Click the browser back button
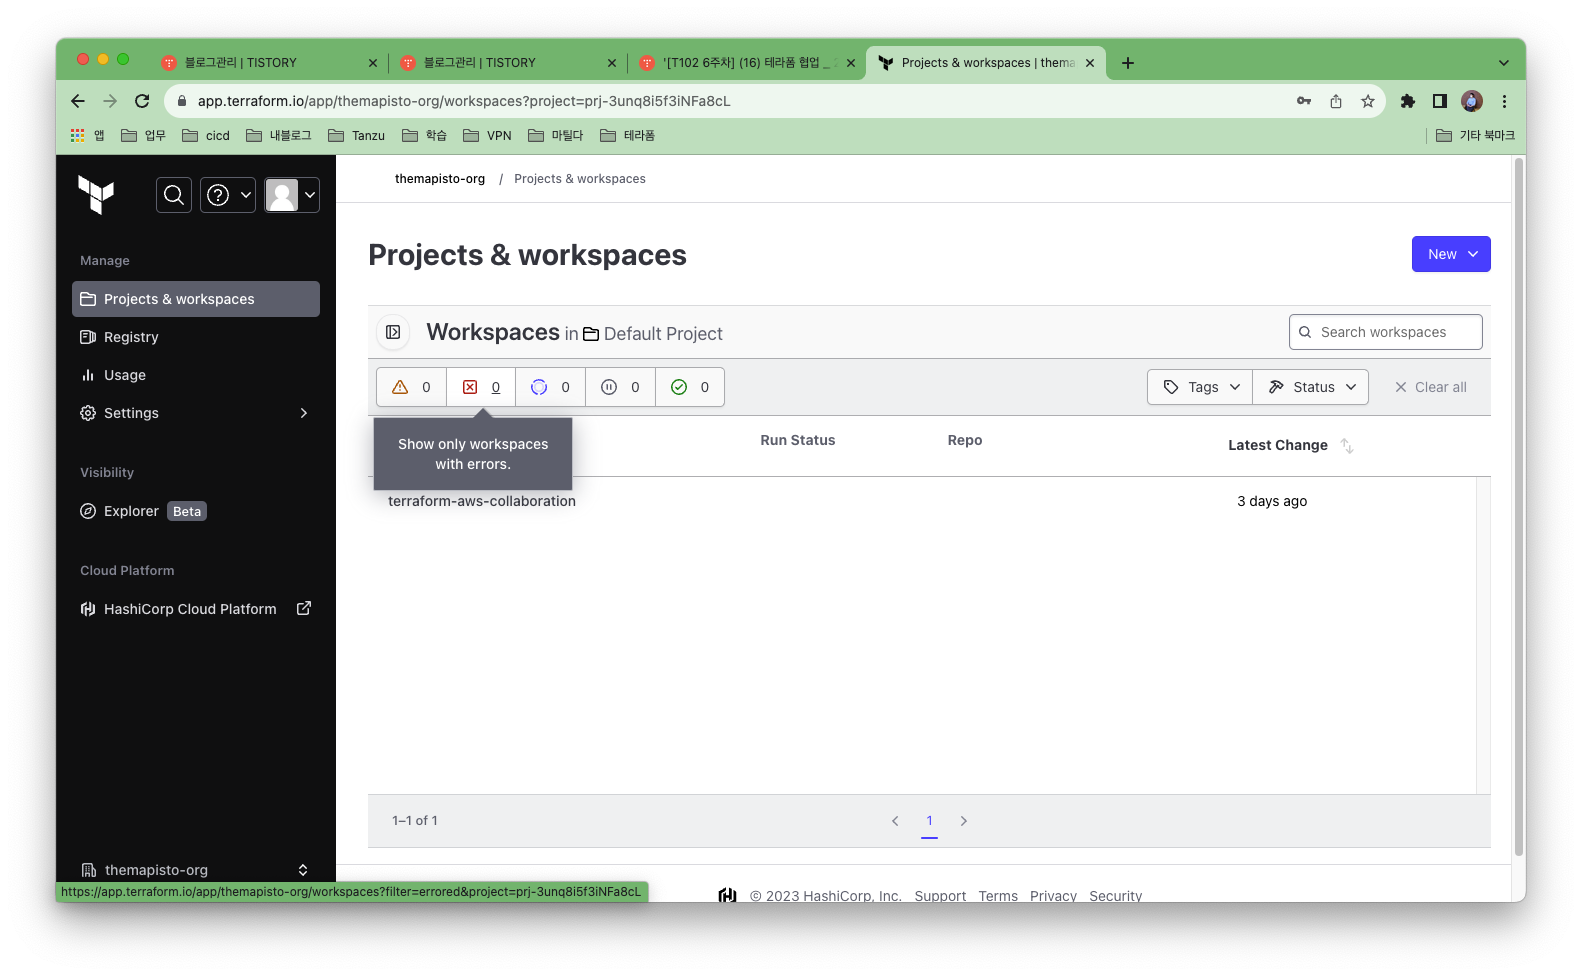 point(78,101)
